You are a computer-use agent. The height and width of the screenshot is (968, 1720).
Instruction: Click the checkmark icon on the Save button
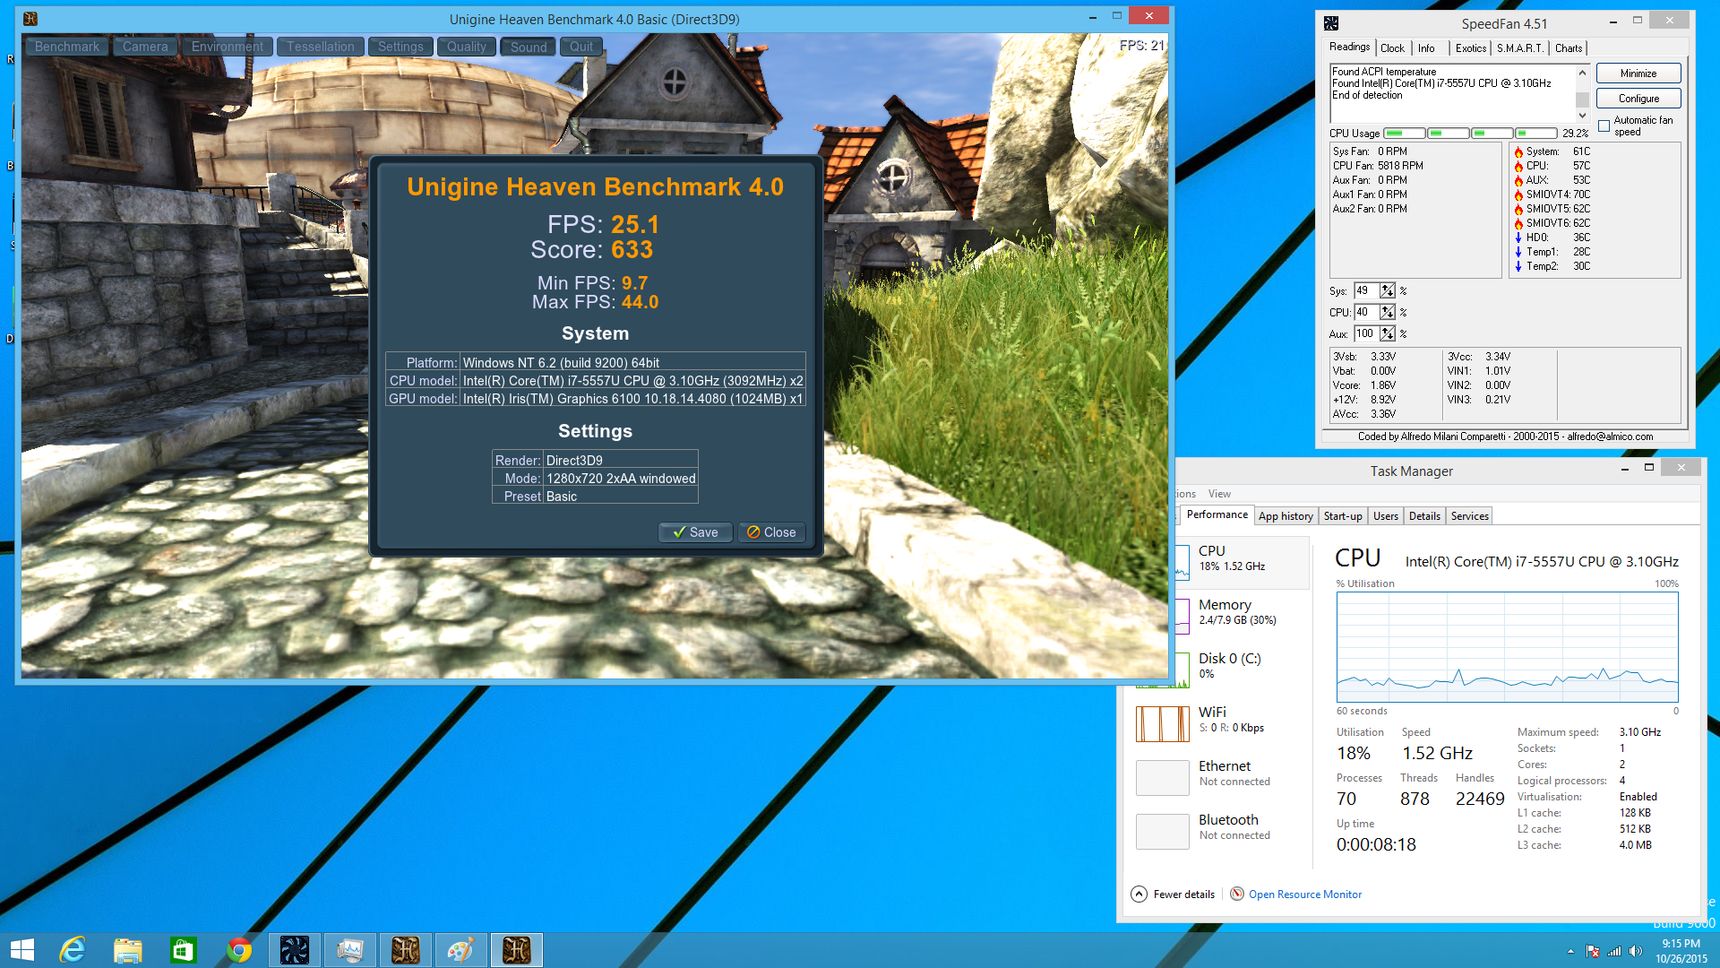point(679,532)
